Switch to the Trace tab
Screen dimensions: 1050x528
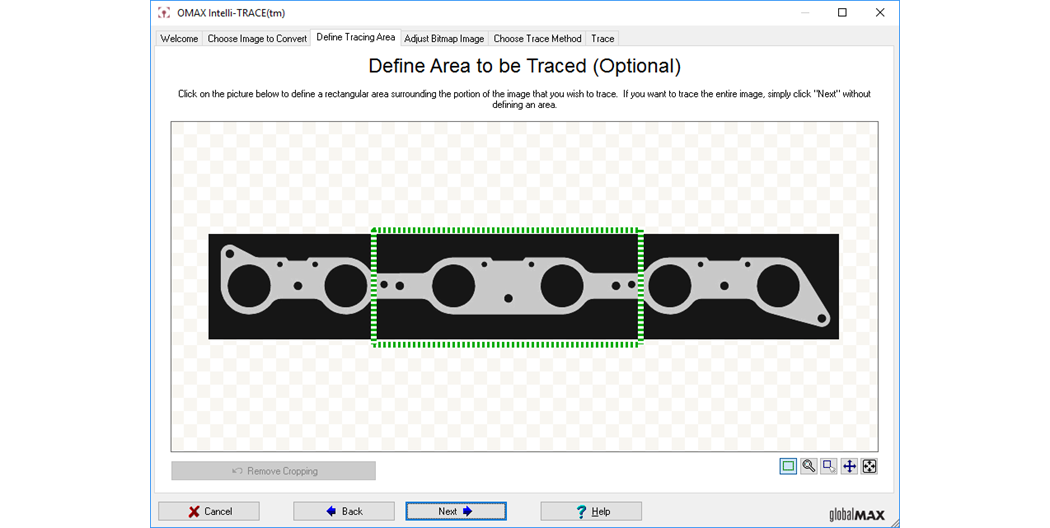point(603,39)
